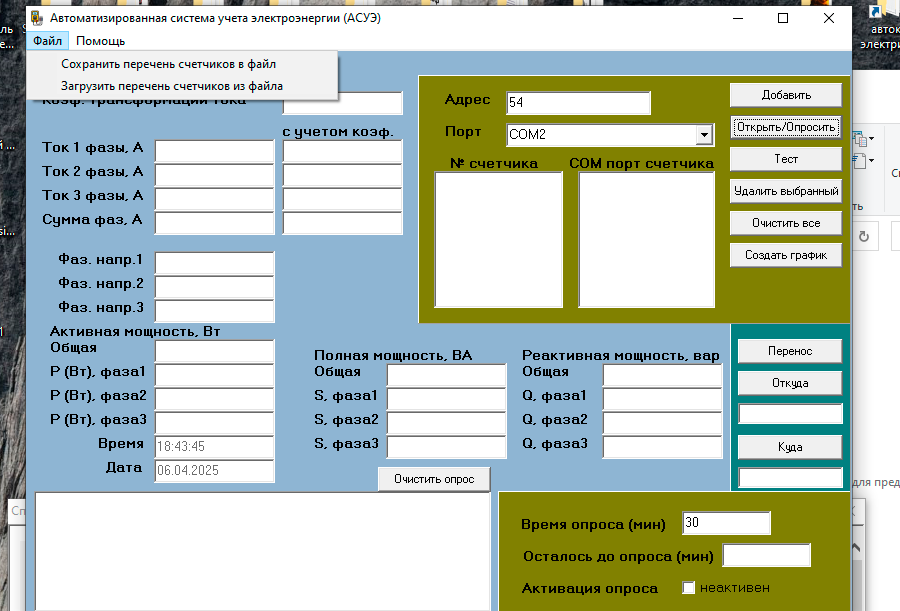Choose Сохранить перечень счетчиков в файл
This screenshot has height=611, width=900.
point(182,64)
